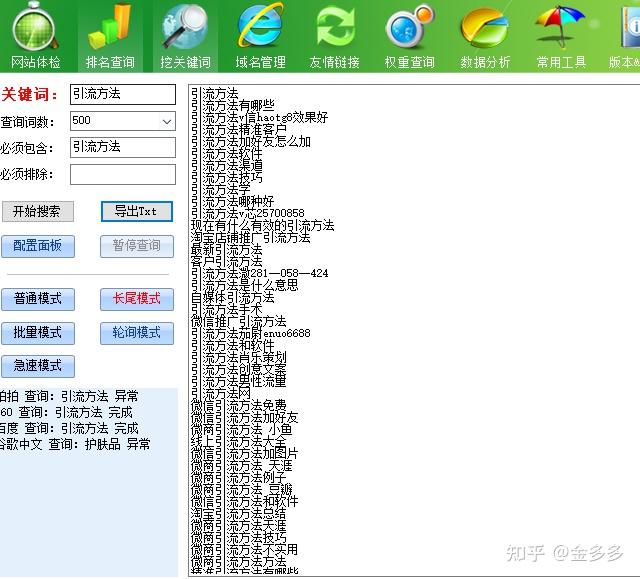Select result 微信引流方法加好友
The width and height of the screenshot is (640, 579).
tap(244, 417)
